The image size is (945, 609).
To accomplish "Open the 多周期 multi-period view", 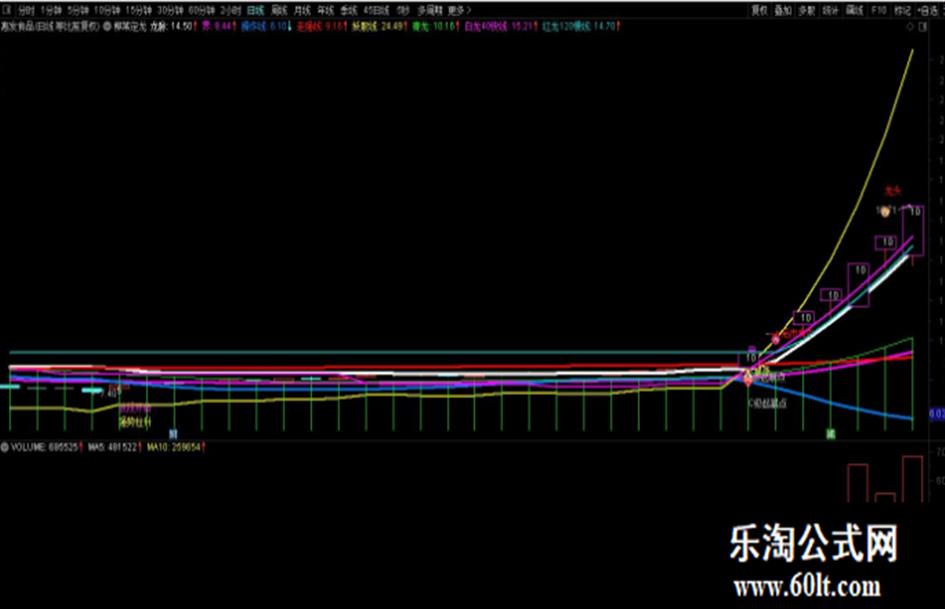I will 430,10.
